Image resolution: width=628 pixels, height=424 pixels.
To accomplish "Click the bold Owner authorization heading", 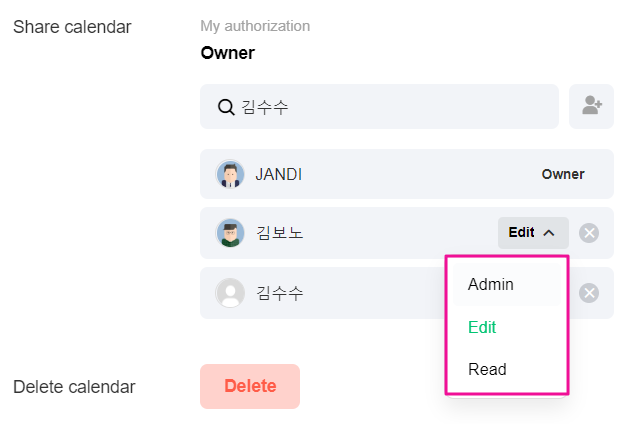I will 228,52.
